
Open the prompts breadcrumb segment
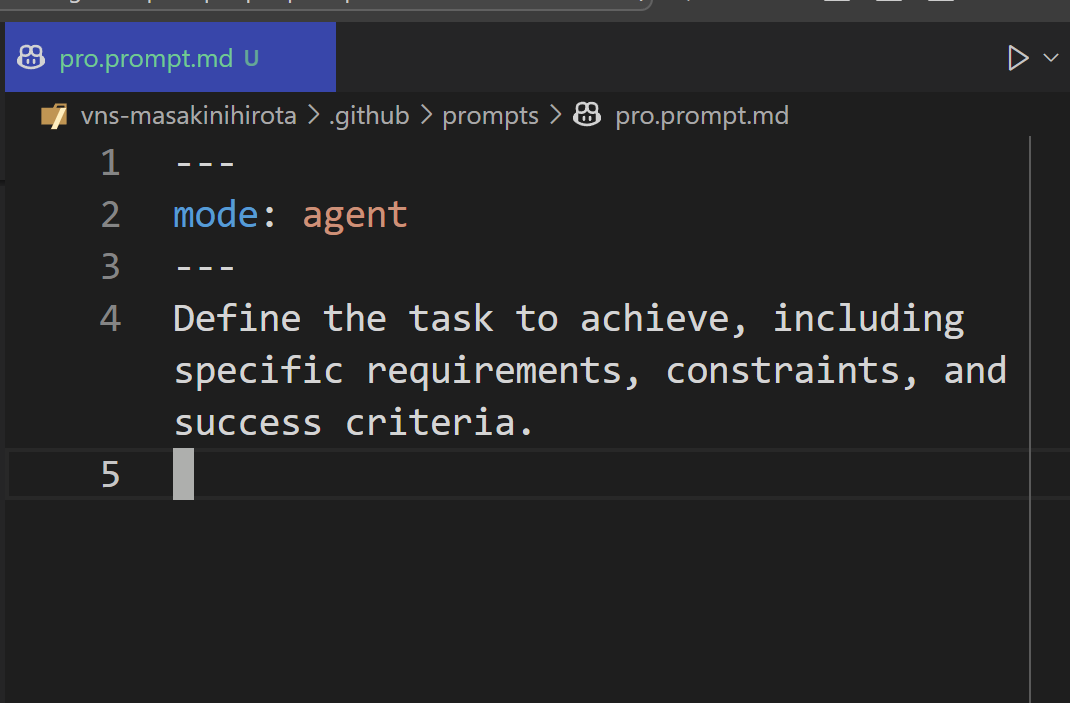[490, 116]
